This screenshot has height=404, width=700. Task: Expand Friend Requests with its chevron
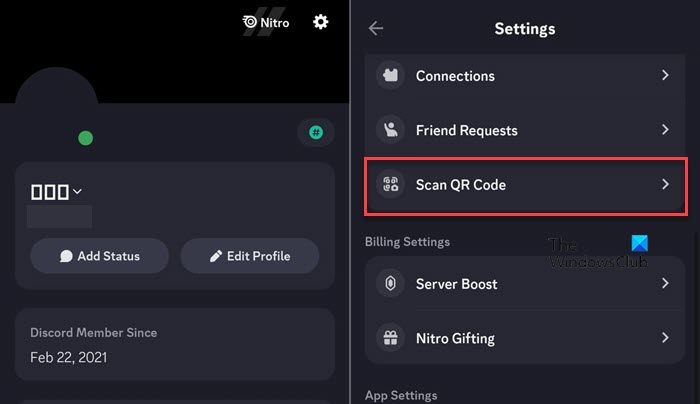[665, 130]
